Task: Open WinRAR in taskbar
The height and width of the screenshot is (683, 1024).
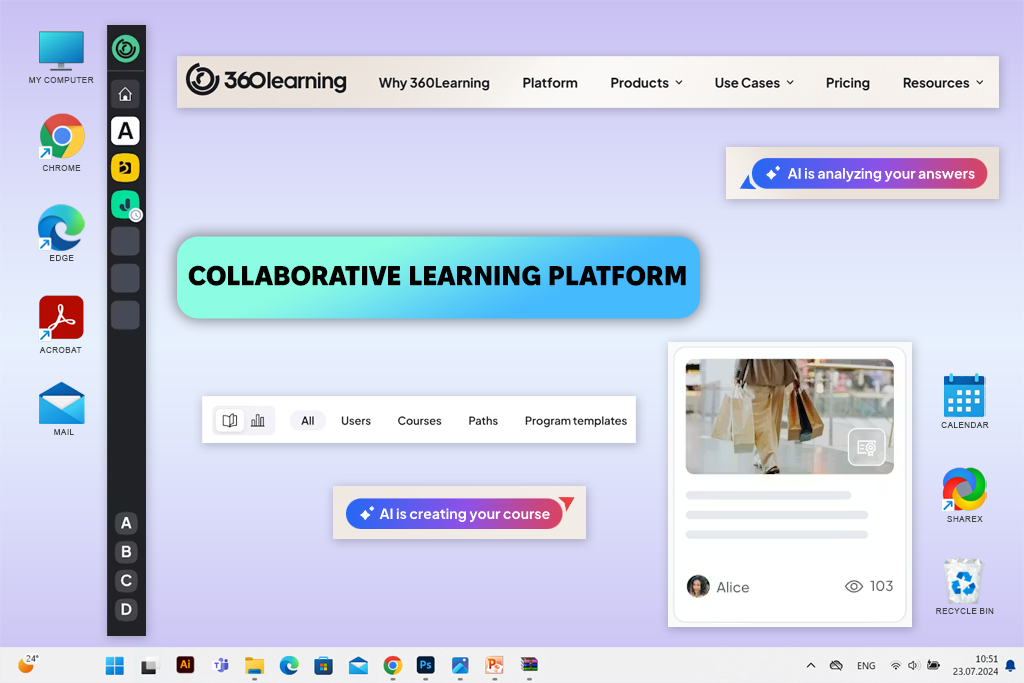Action: [529, 665]
